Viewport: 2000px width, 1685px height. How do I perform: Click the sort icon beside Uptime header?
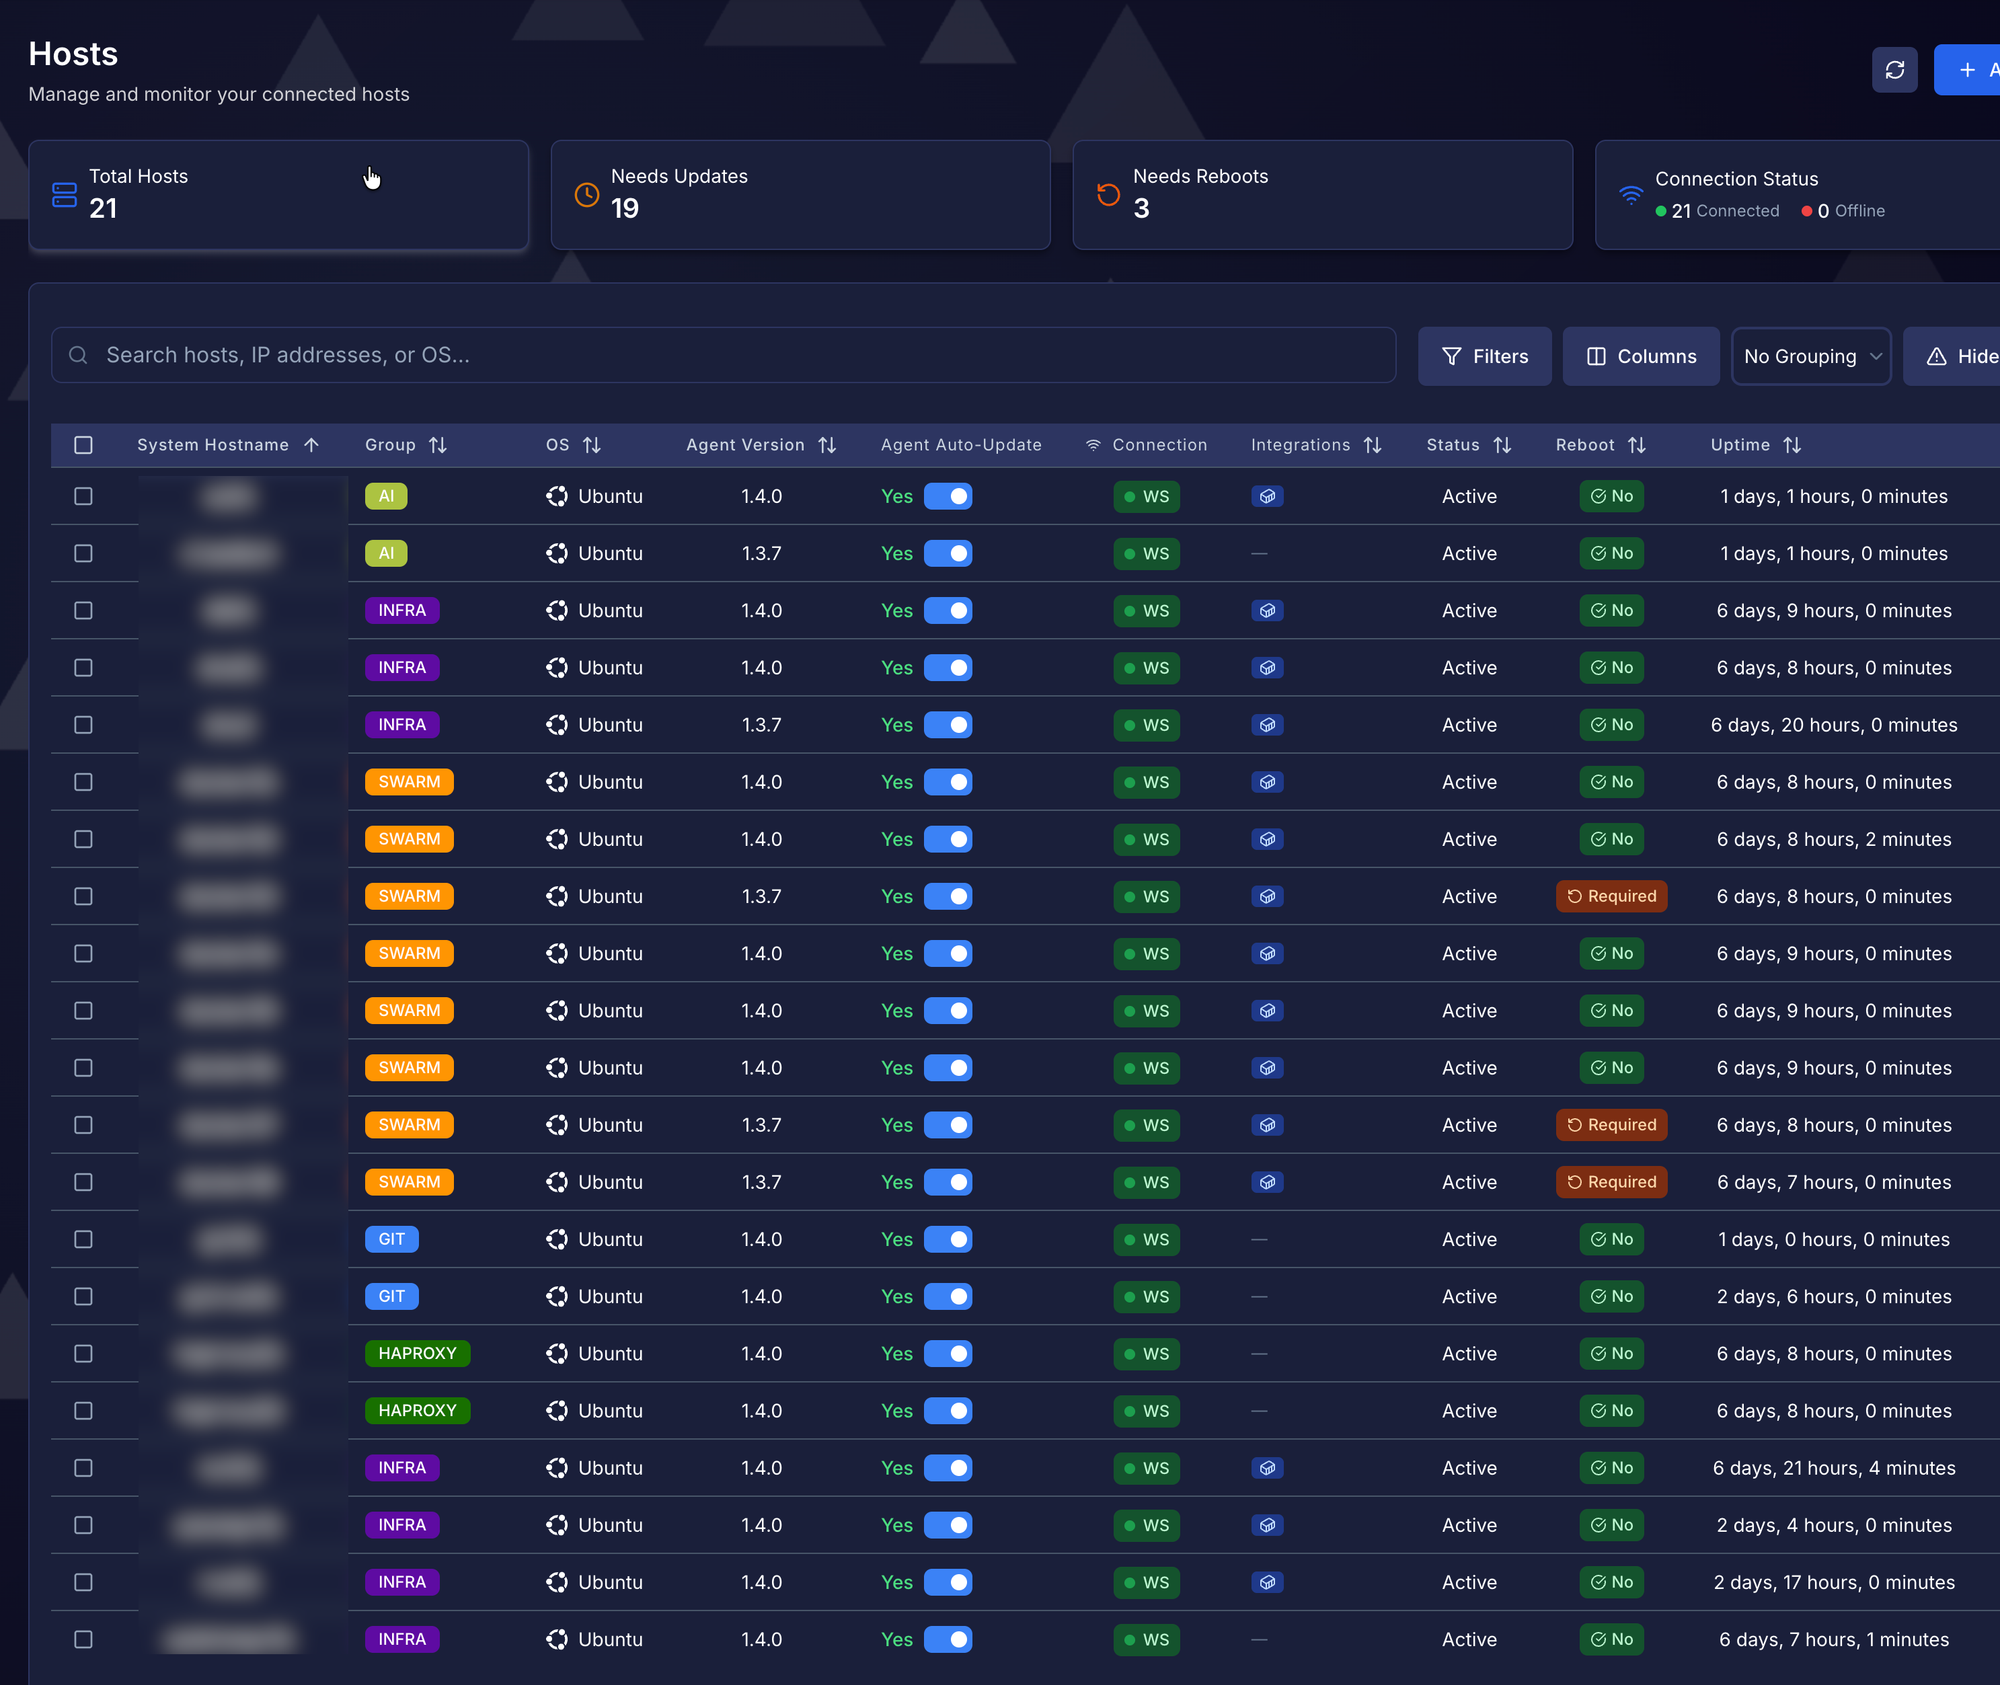pyautogui.click(x=1792, y=445)
